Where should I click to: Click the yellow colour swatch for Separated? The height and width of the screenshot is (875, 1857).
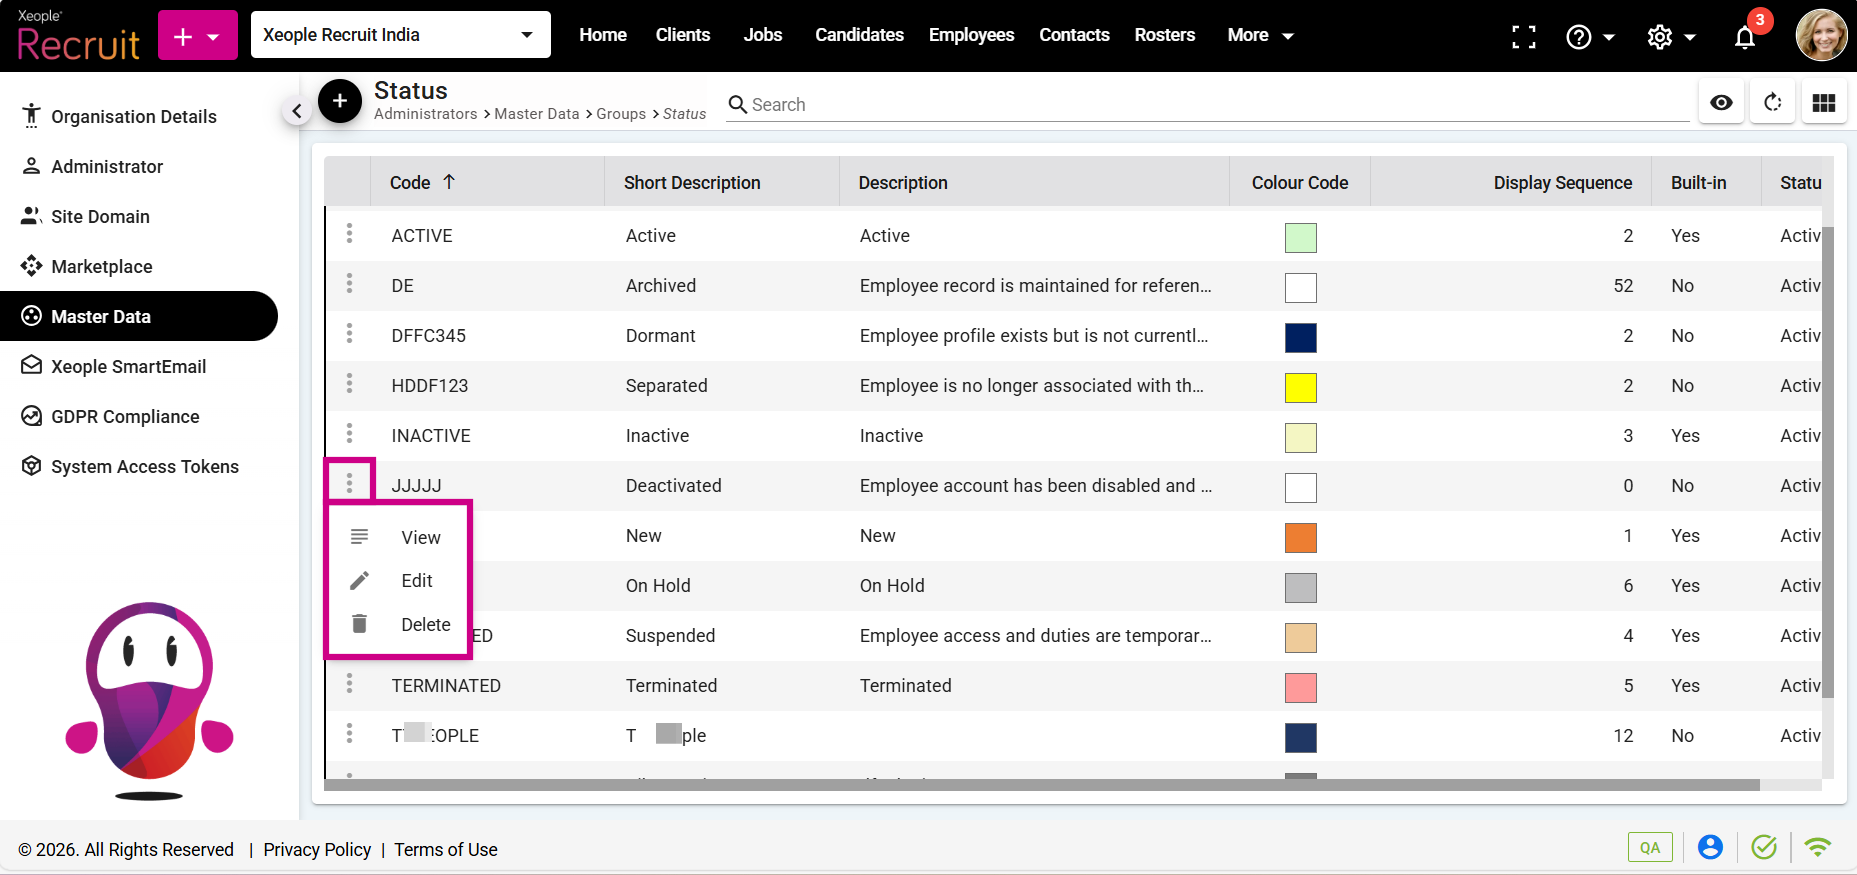coord(1300,387)
